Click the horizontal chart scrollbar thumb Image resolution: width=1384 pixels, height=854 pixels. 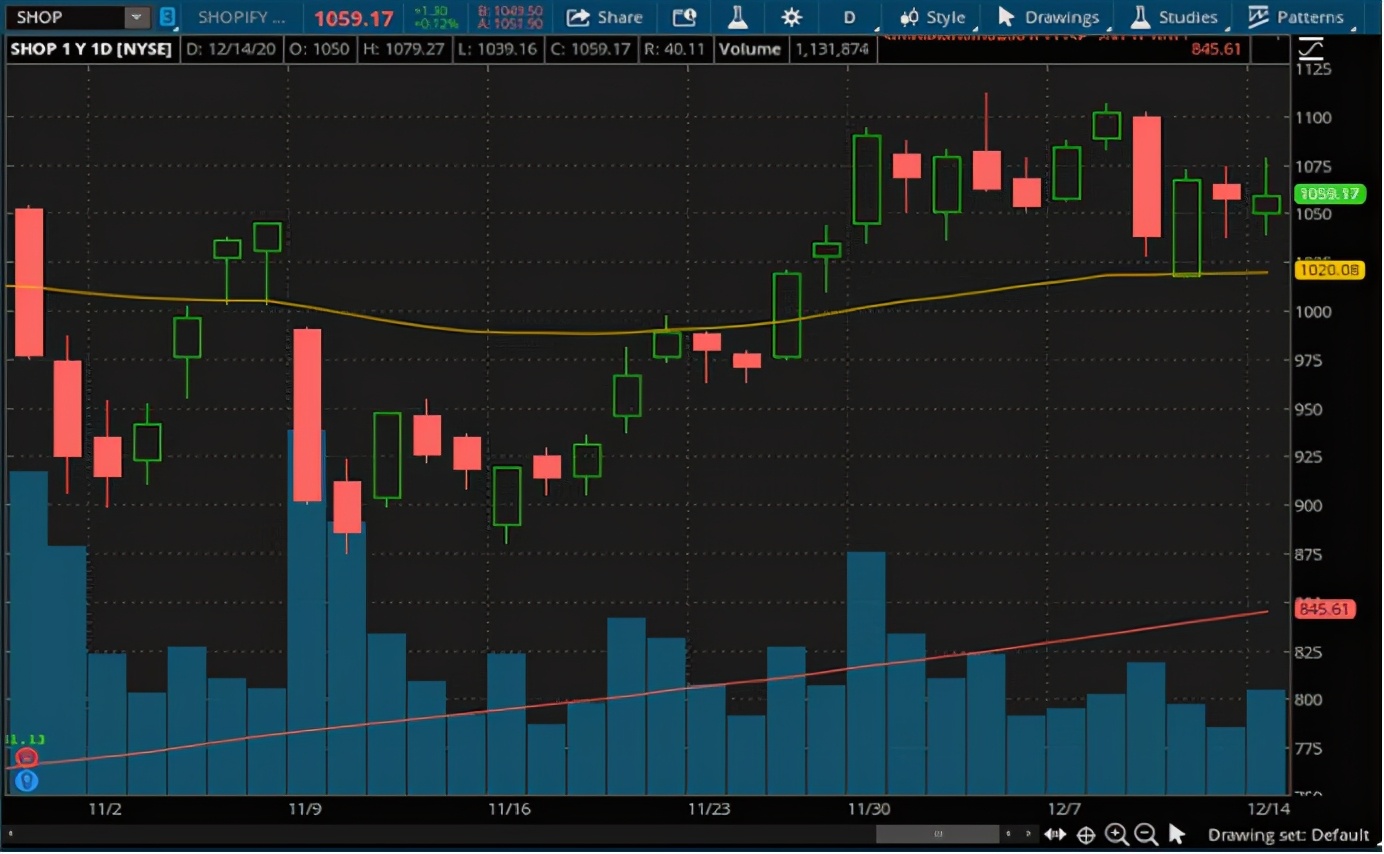click(937, 833)
